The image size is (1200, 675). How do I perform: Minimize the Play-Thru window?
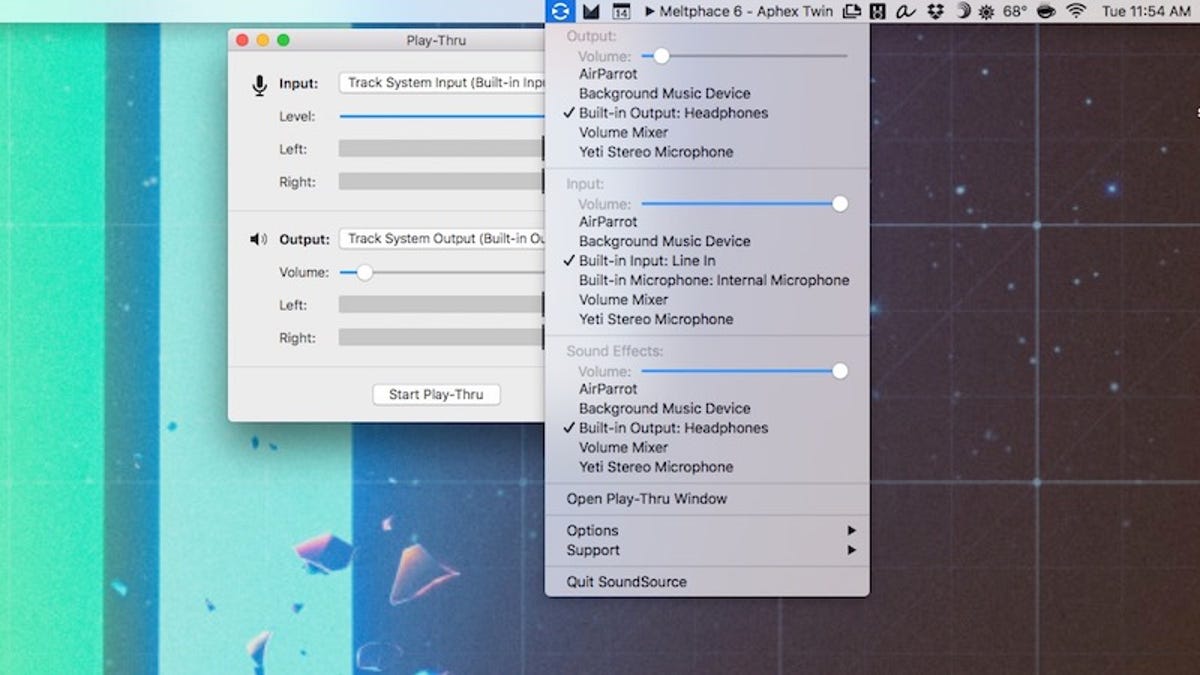coord(263,40)
